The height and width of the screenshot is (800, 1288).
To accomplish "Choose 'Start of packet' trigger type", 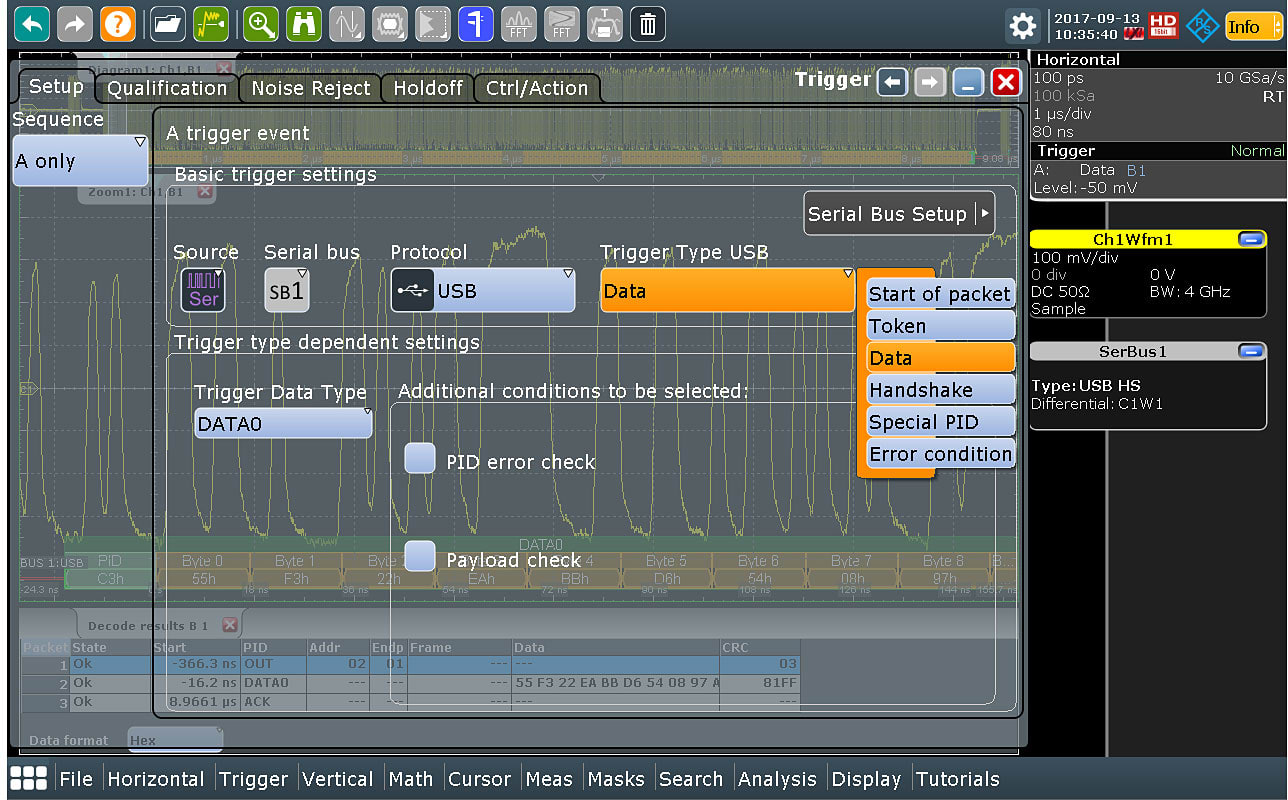I will [940, 294].
